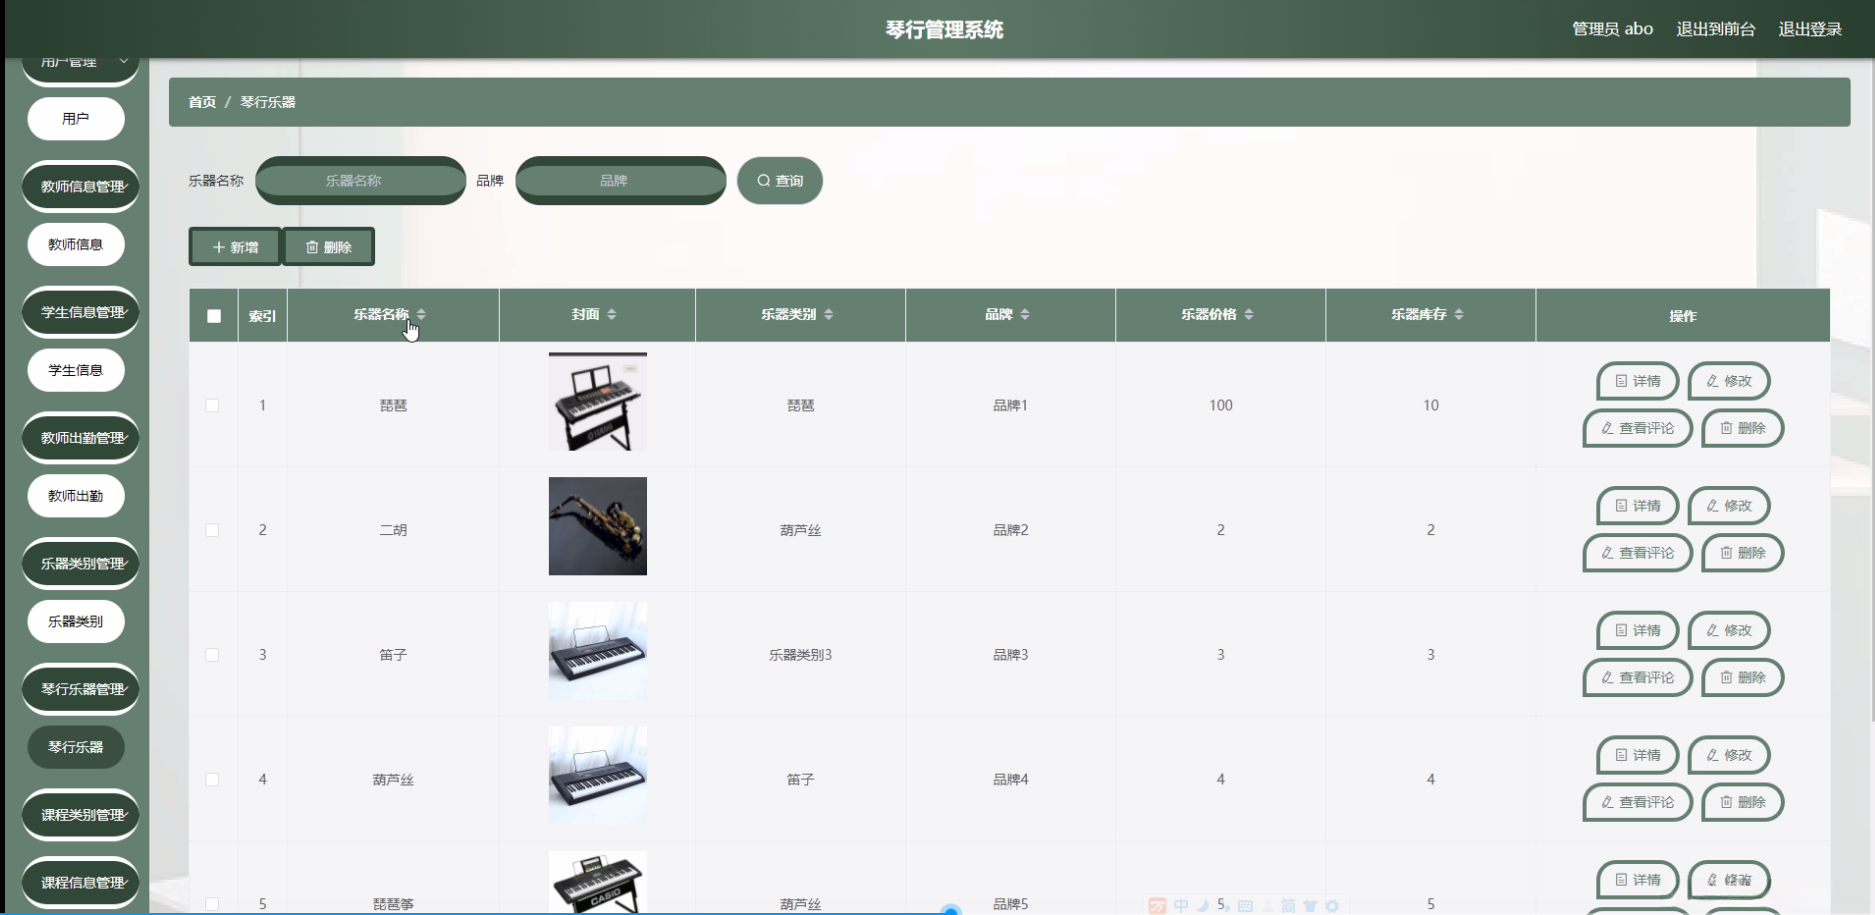Click 退出登录 to log out

coord(1810,29)
